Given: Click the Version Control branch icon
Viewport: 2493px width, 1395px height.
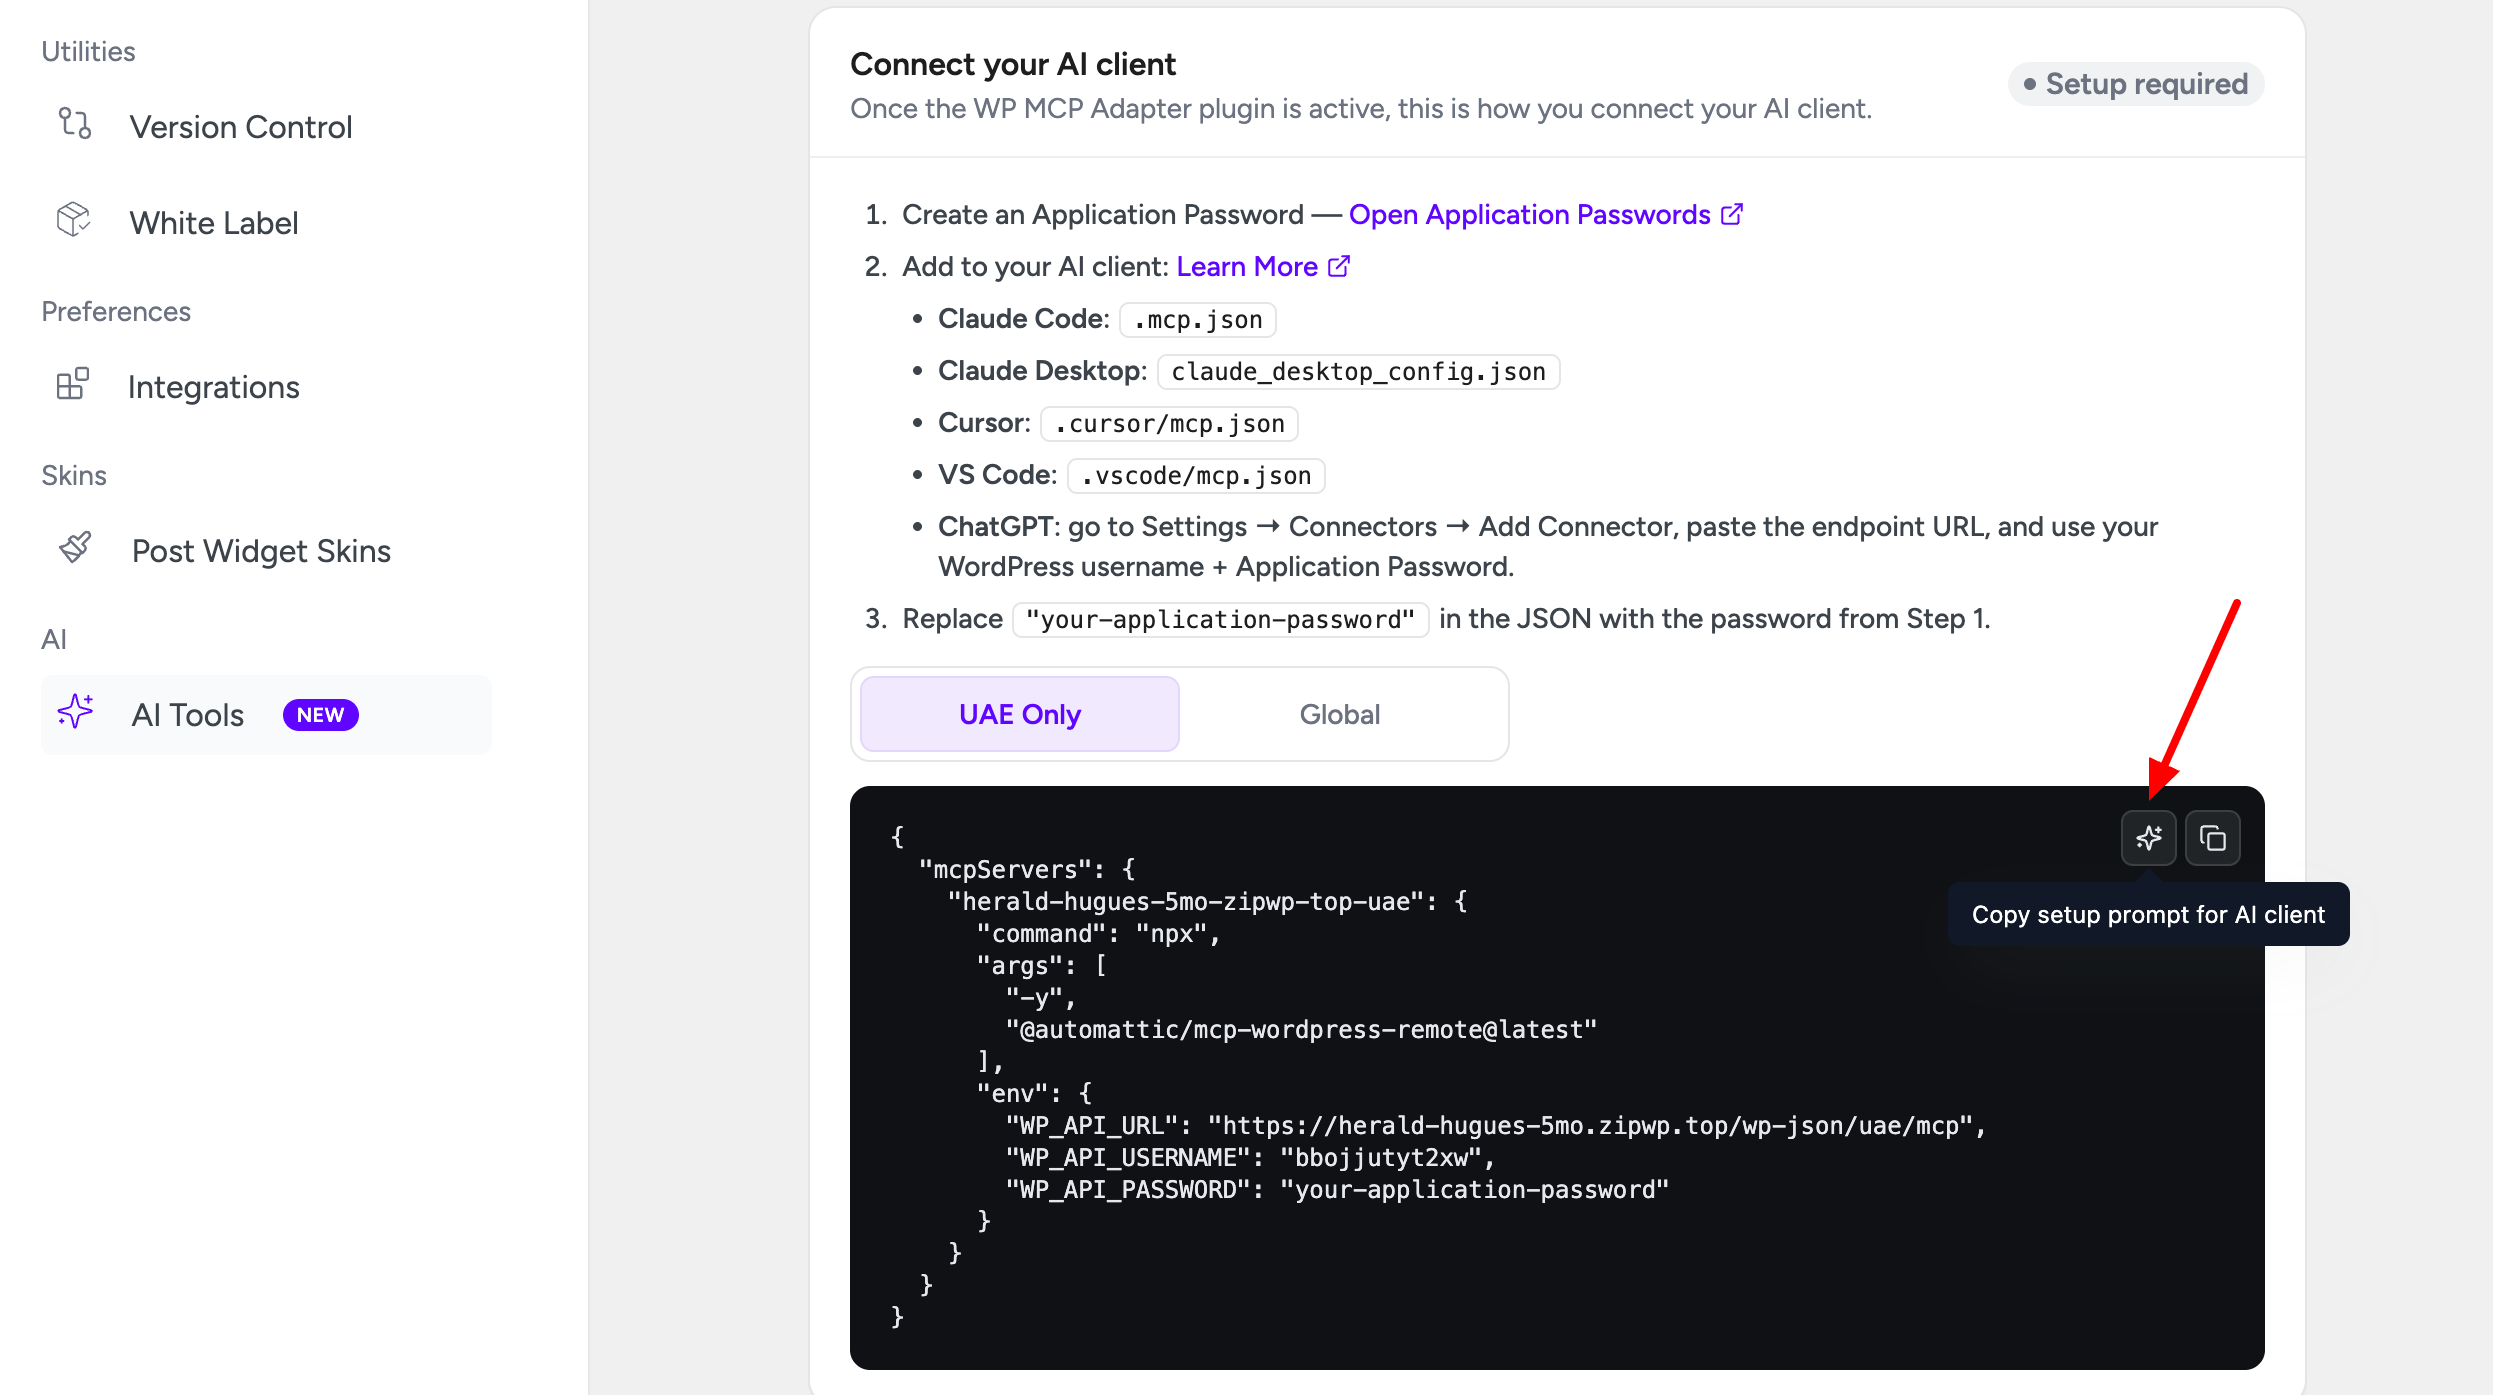Looking at the screenshot, I should (x=74, y=124).
